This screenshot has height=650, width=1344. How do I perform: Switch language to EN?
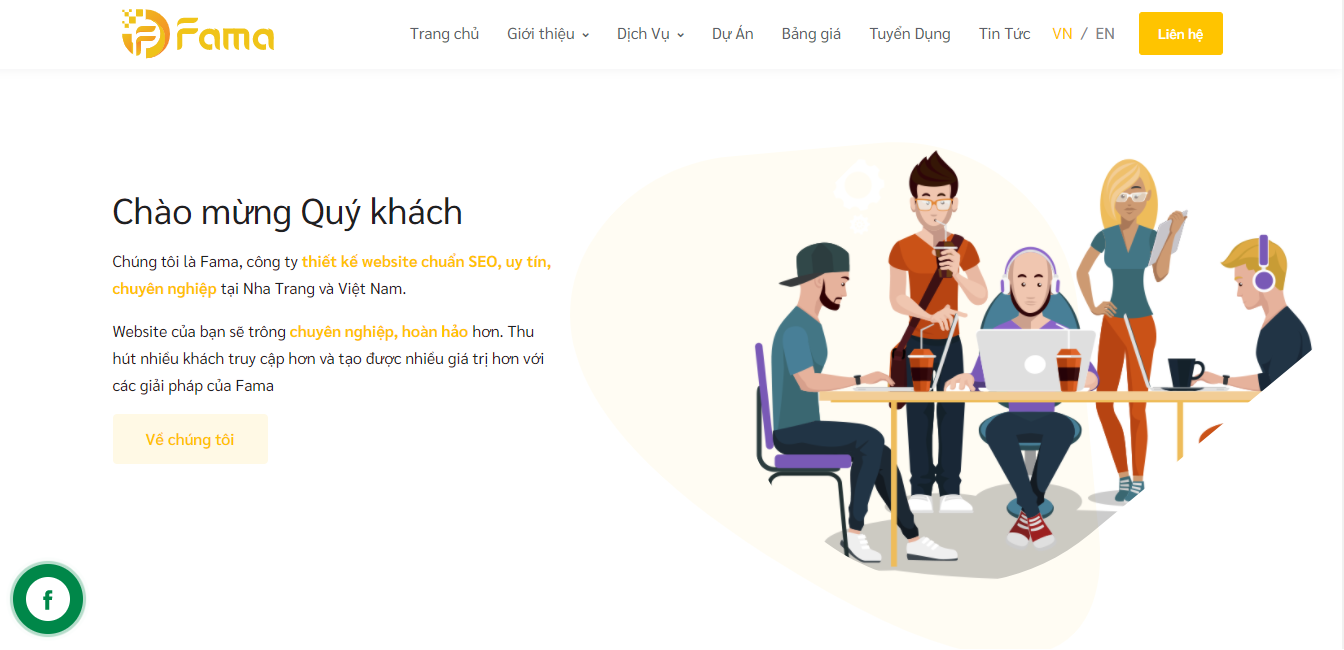coord(1105,34)
